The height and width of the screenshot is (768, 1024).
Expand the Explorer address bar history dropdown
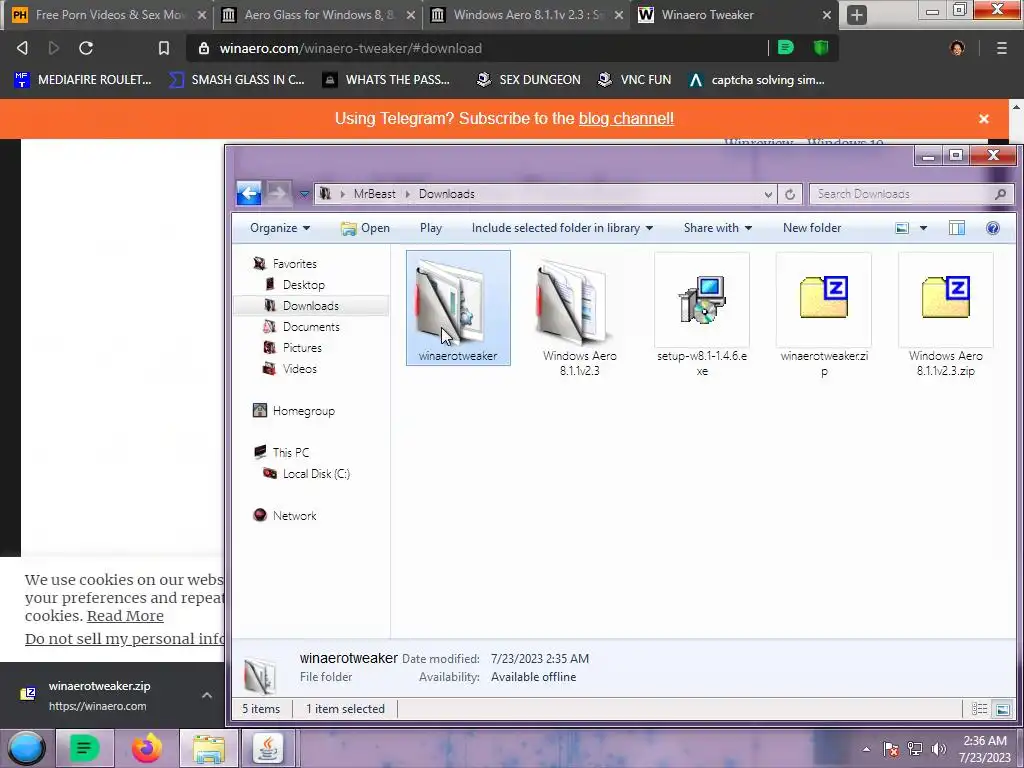click(x=768, y=194)
